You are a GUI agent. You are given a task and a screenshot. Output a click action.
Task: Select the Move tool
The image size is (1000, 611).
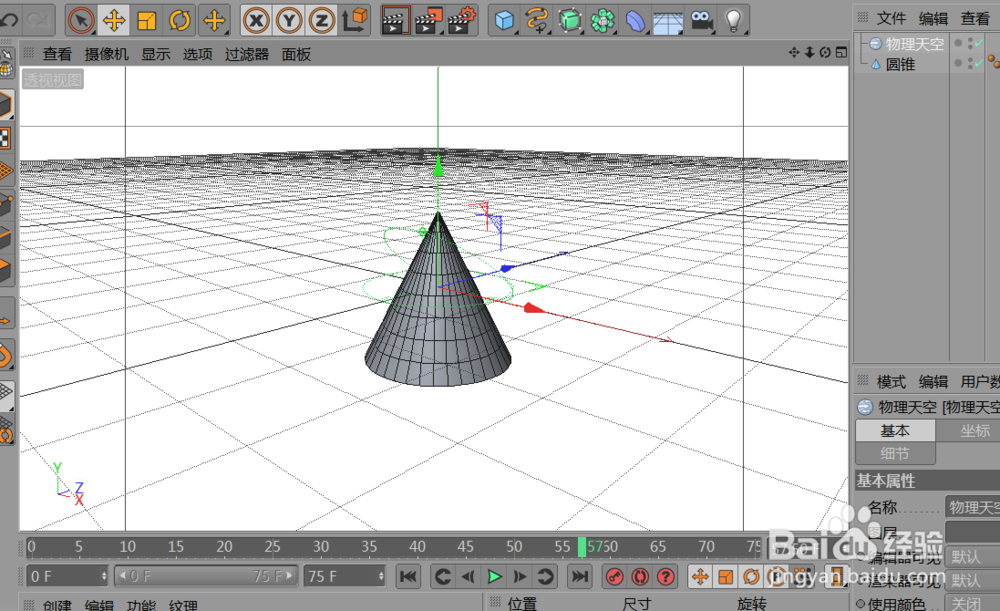pos(114,20)
